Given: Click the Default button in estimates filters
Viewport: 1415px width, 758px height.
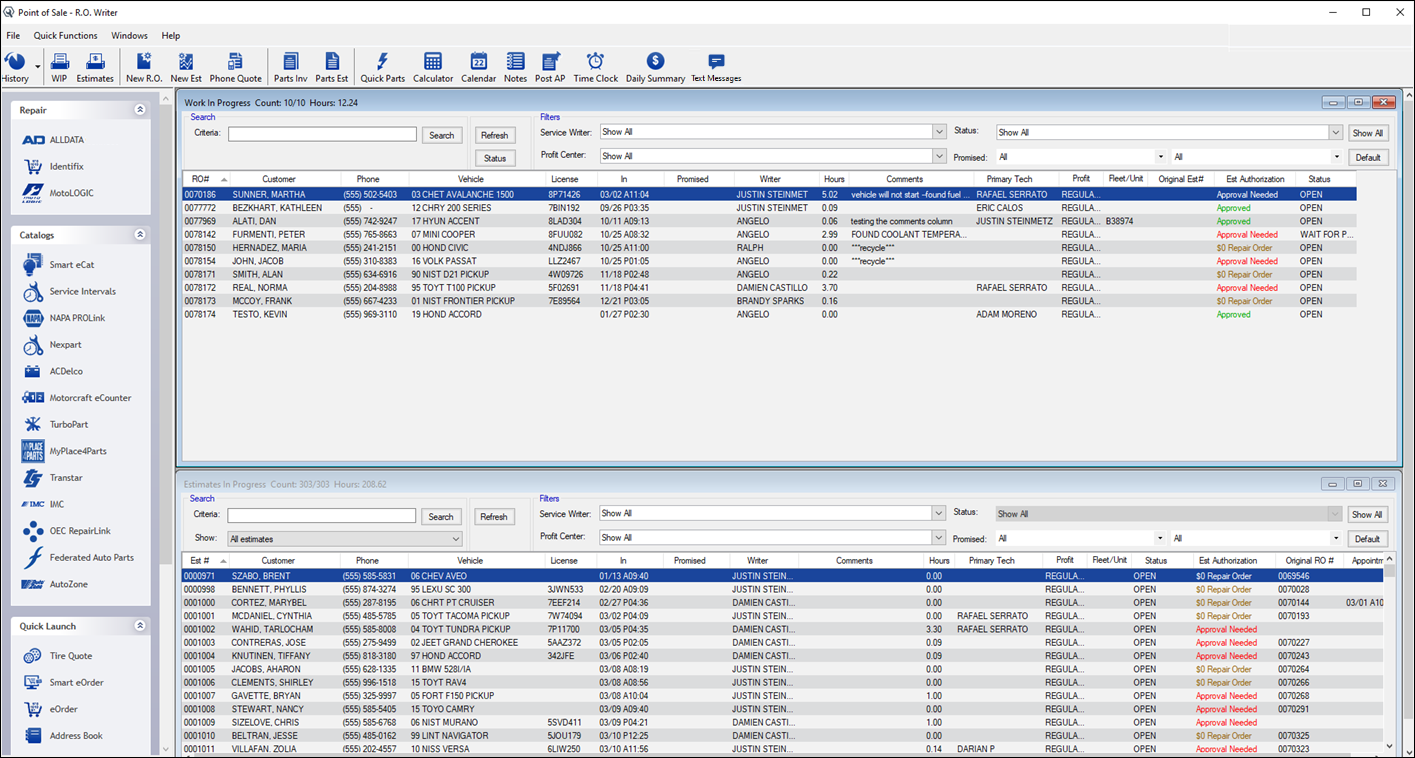Looking at the screenshot, I should point(1368,539).
